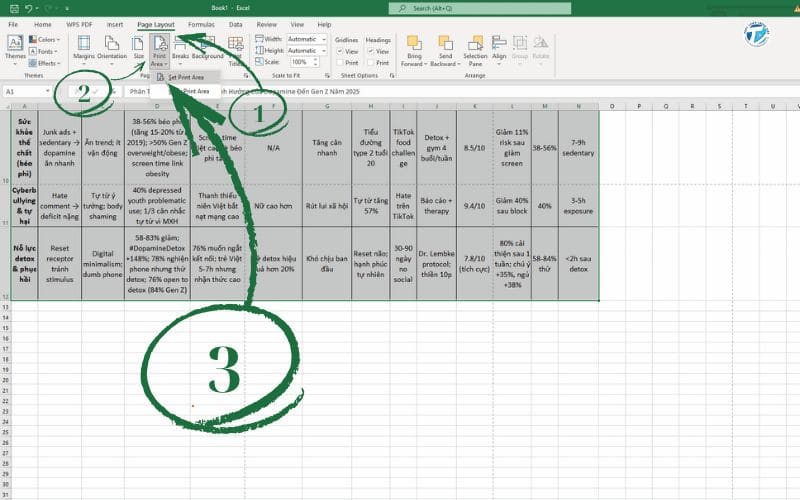Choose Set Print Area from dropdown
The image size is (800, 500).
pos(186,77)
